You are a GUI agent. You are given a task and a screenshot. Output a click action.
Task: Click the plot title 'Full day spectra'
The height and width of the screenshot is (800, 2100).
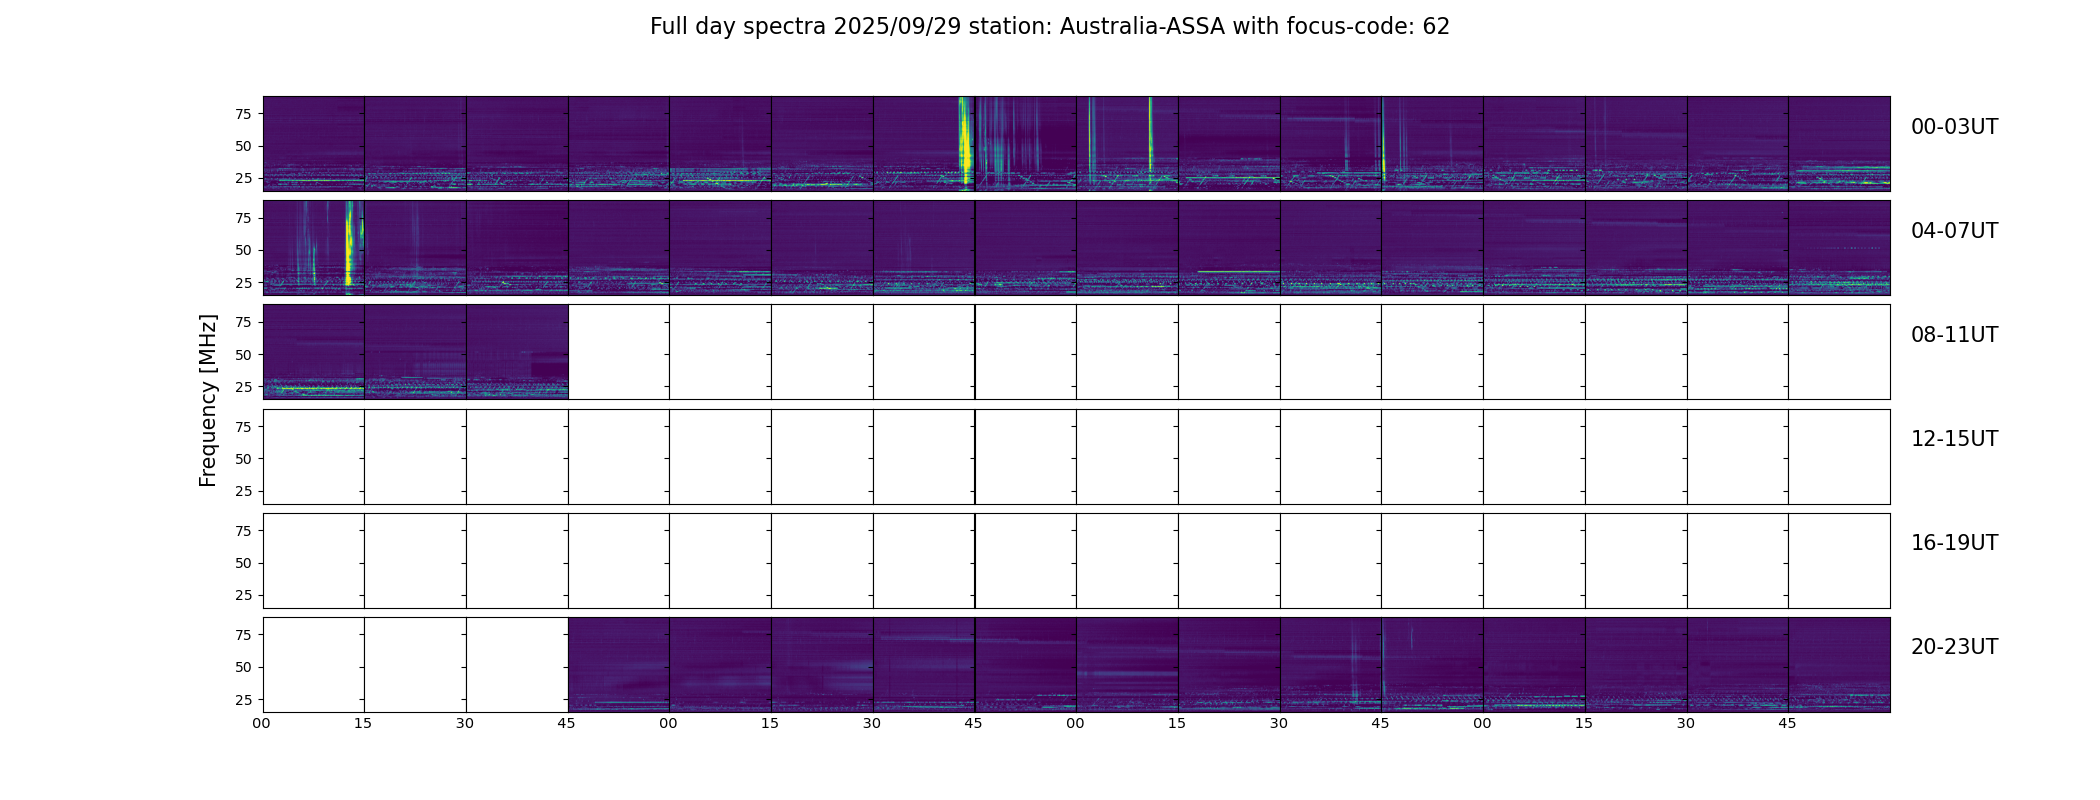click(x=1049, y=27)
